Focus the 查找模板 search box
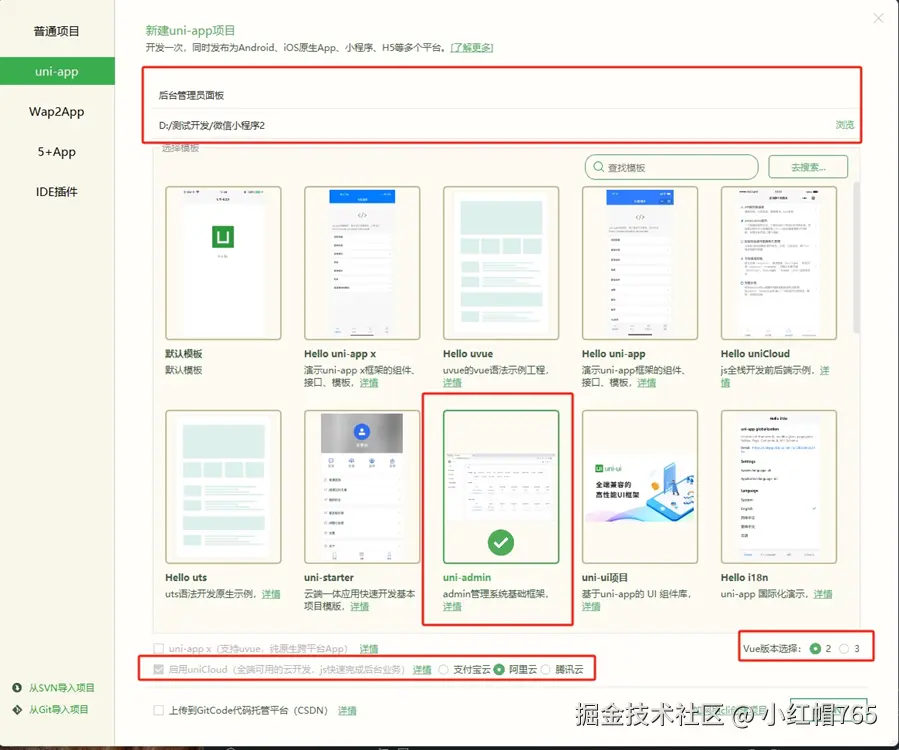This screenshot has height=750, width=899. pyautogui.click(x=671, y=167)
